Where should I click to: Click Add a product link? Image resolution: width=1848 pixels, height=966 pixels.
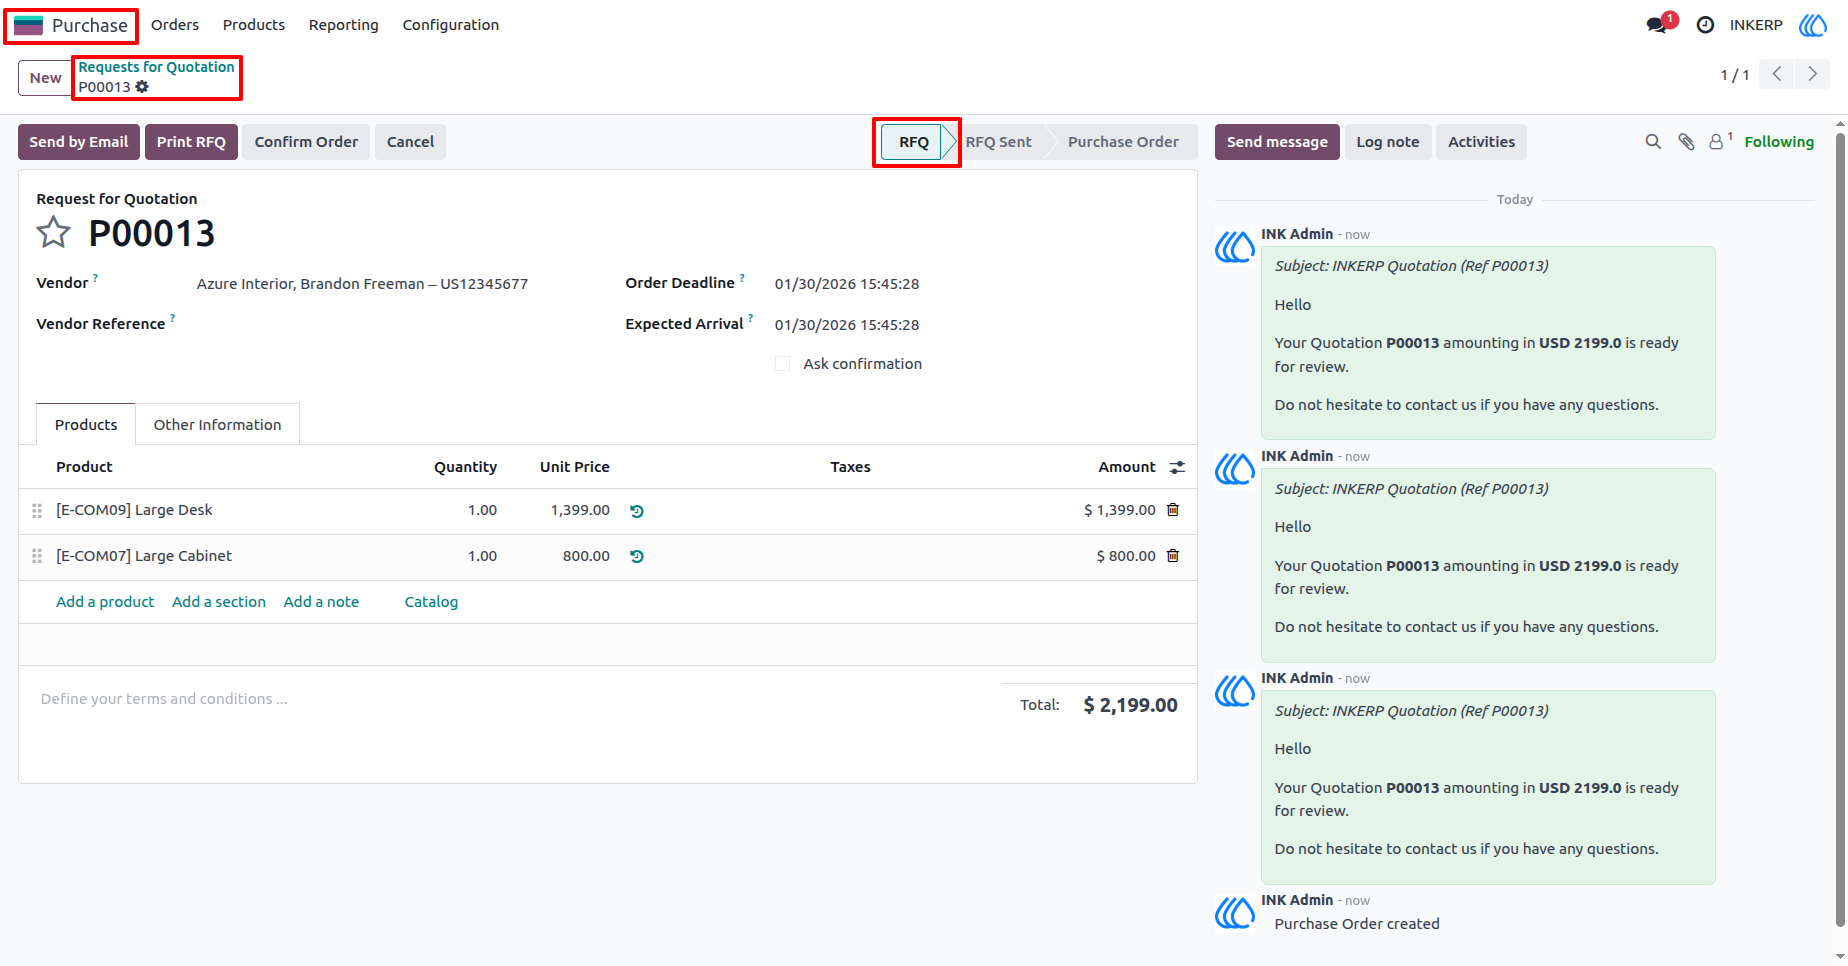(x=105, y=602)
